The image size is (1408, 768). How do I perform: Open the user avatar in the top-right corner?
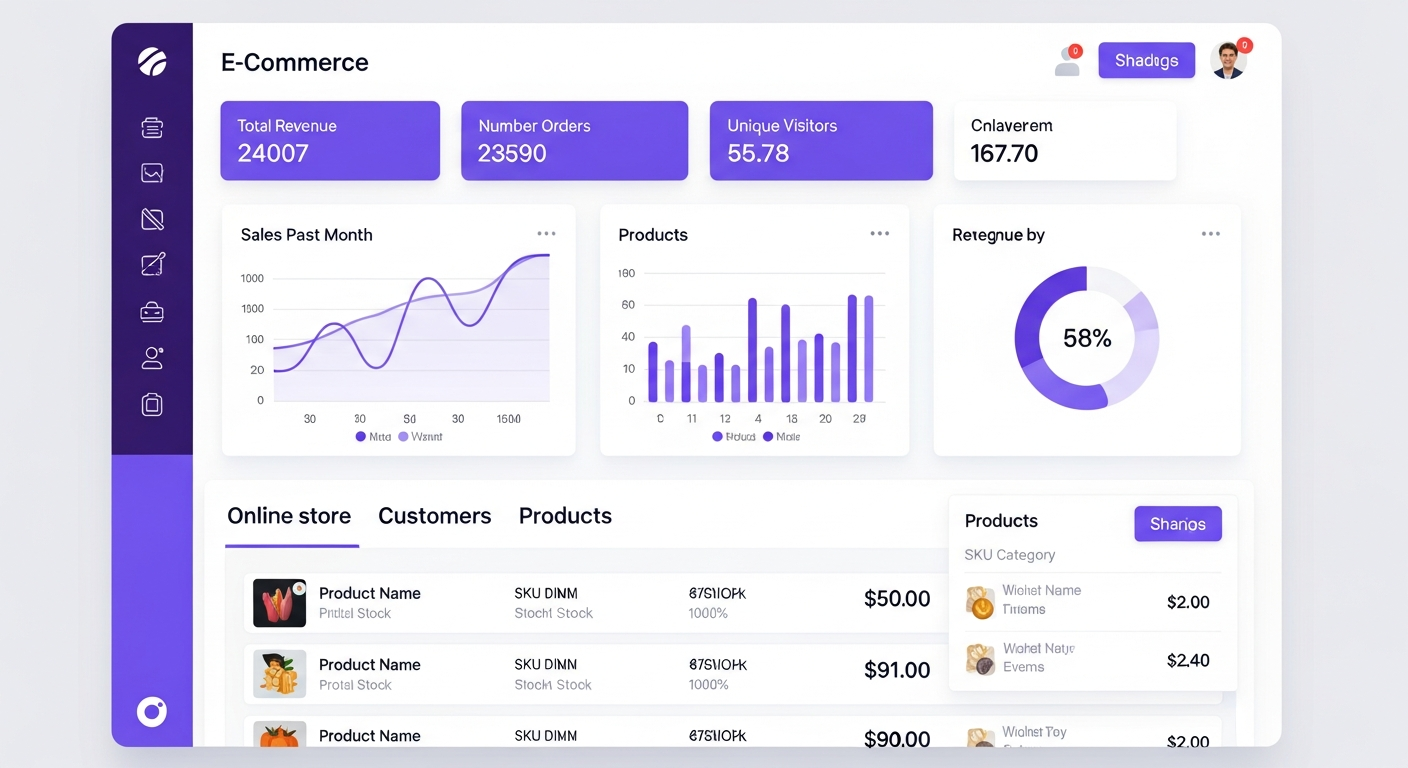(x=1228, y=60)
